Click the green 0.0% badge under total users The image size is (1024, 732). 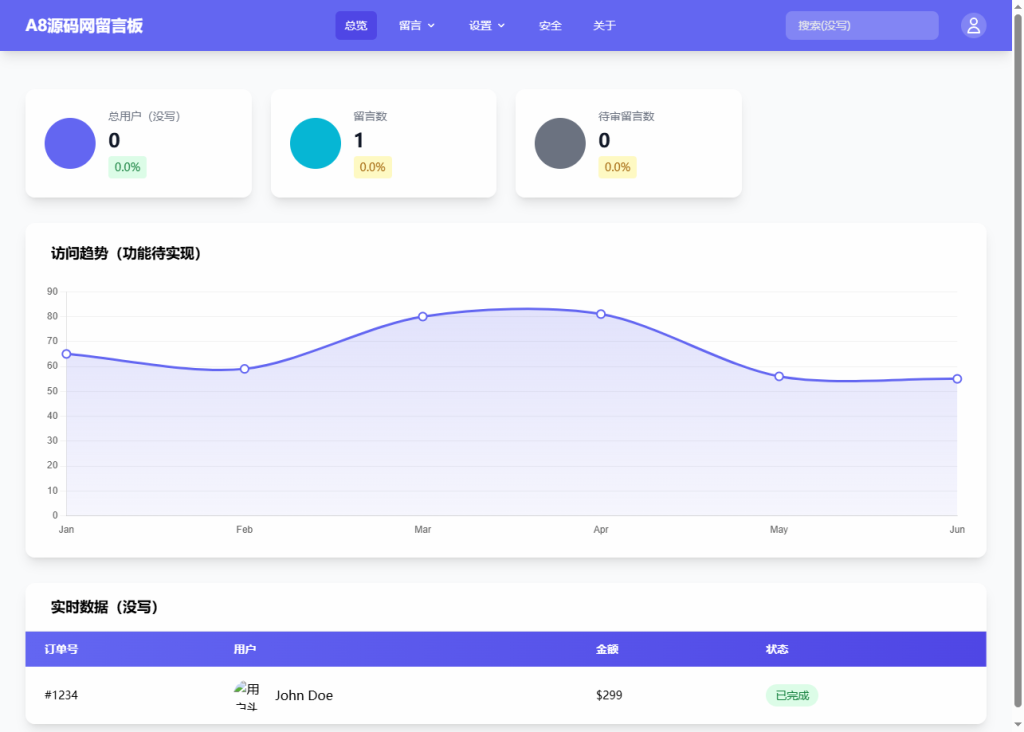click(127, 167)
